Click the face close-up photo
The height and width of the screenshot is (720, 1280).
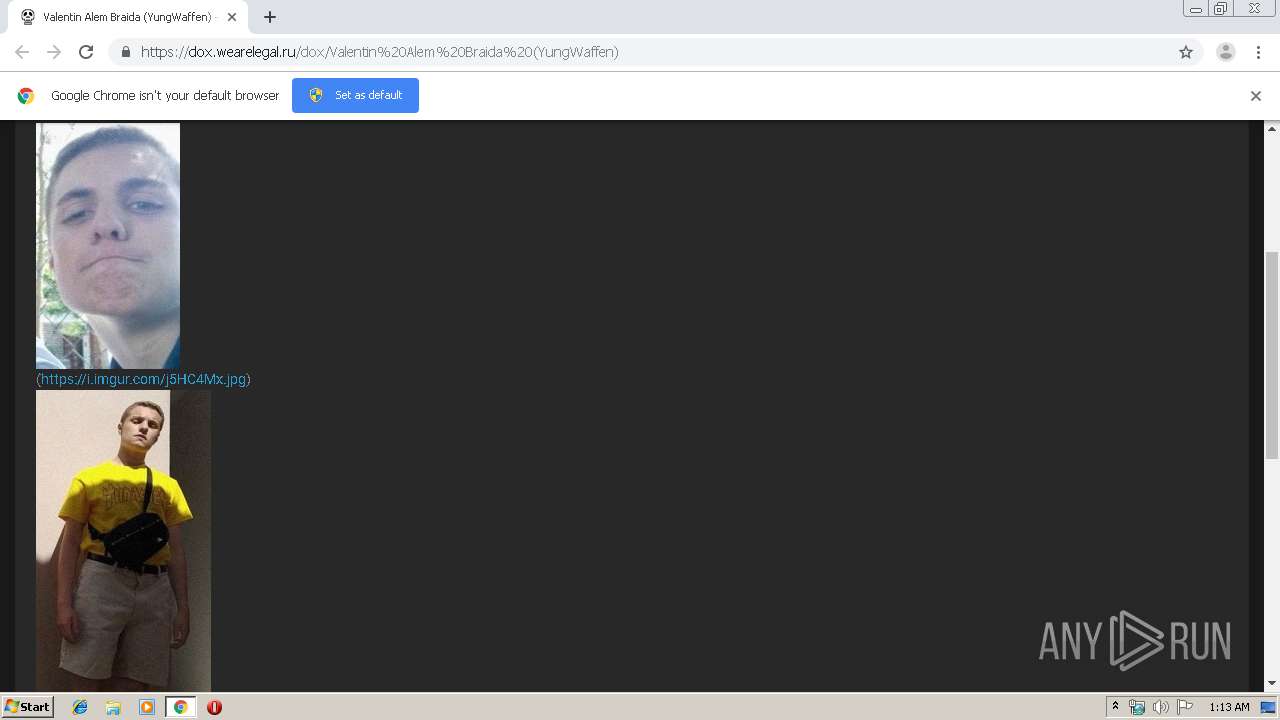108,246
